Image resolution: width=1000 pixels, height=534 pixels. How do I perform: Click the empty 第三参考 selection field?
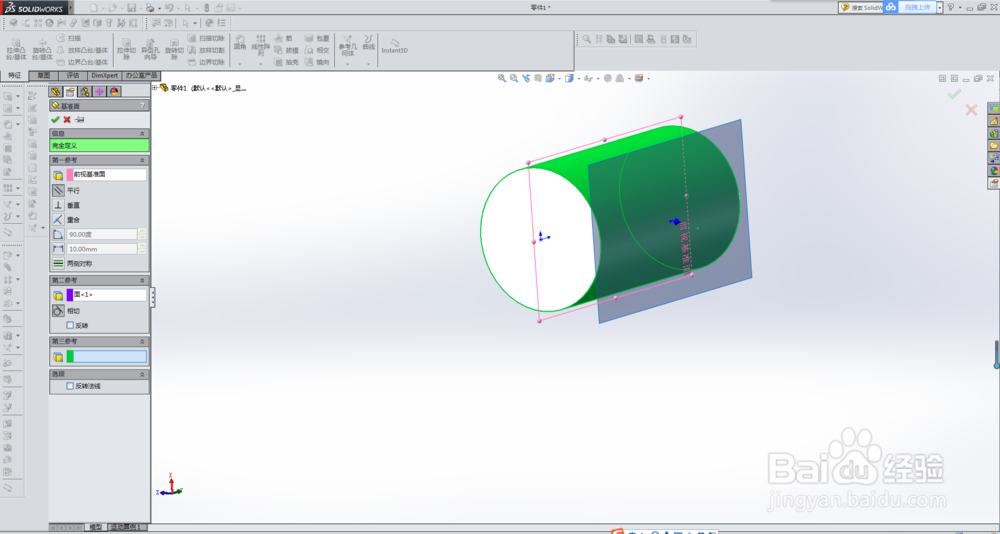107,357
